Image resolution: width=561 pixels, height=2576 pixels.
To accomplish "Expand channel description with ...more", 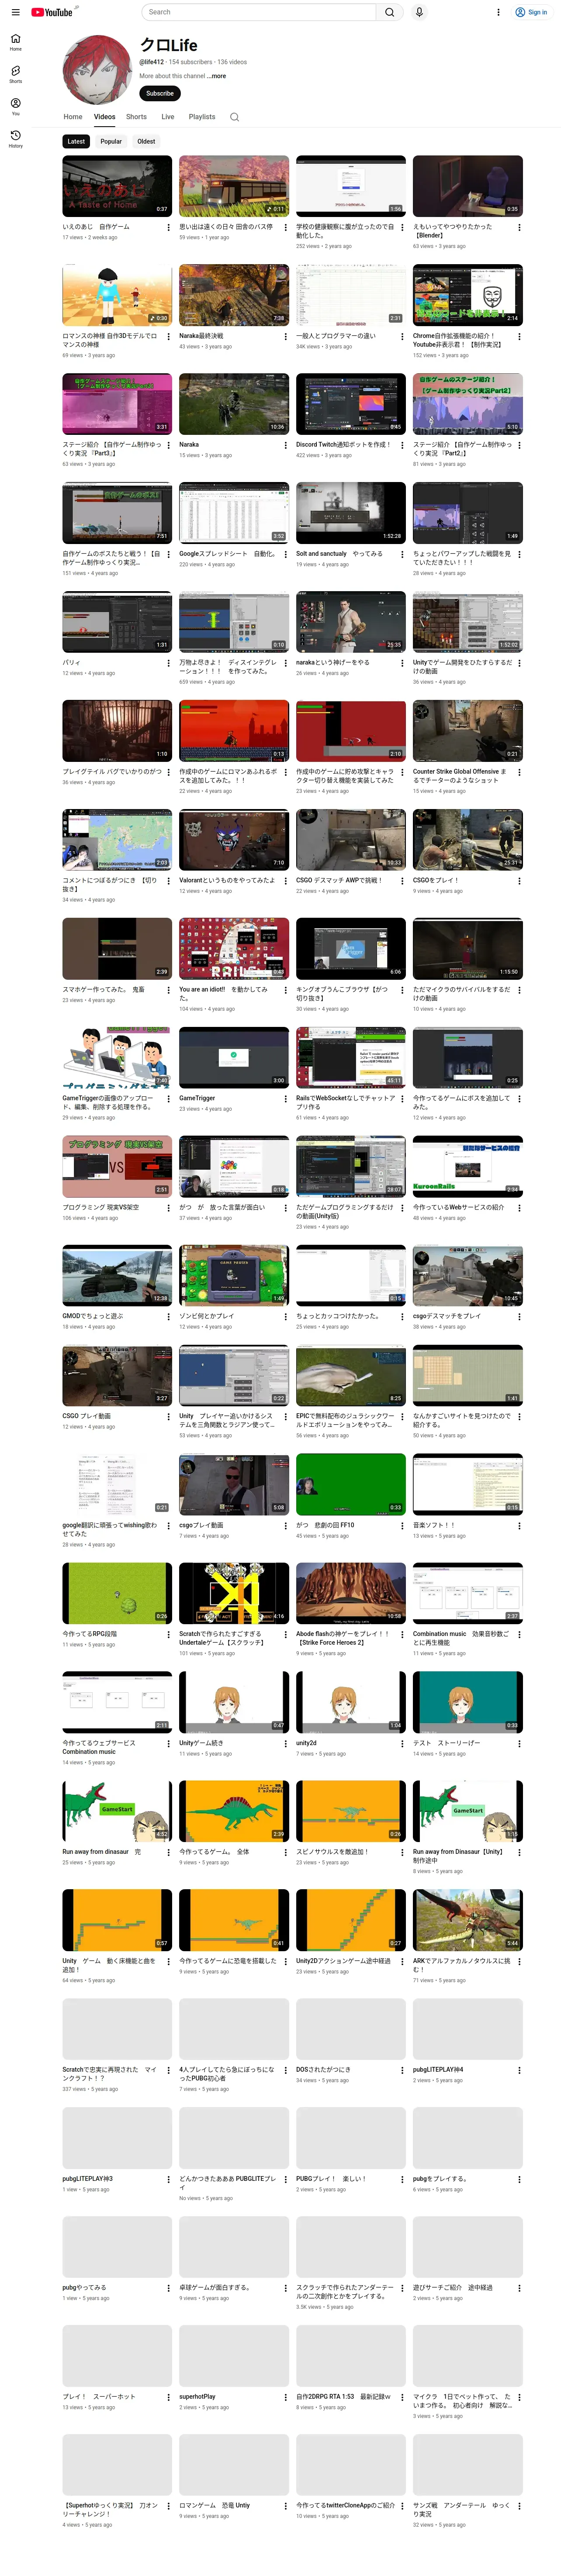I will pyautogui.click(x=216, y=76).
